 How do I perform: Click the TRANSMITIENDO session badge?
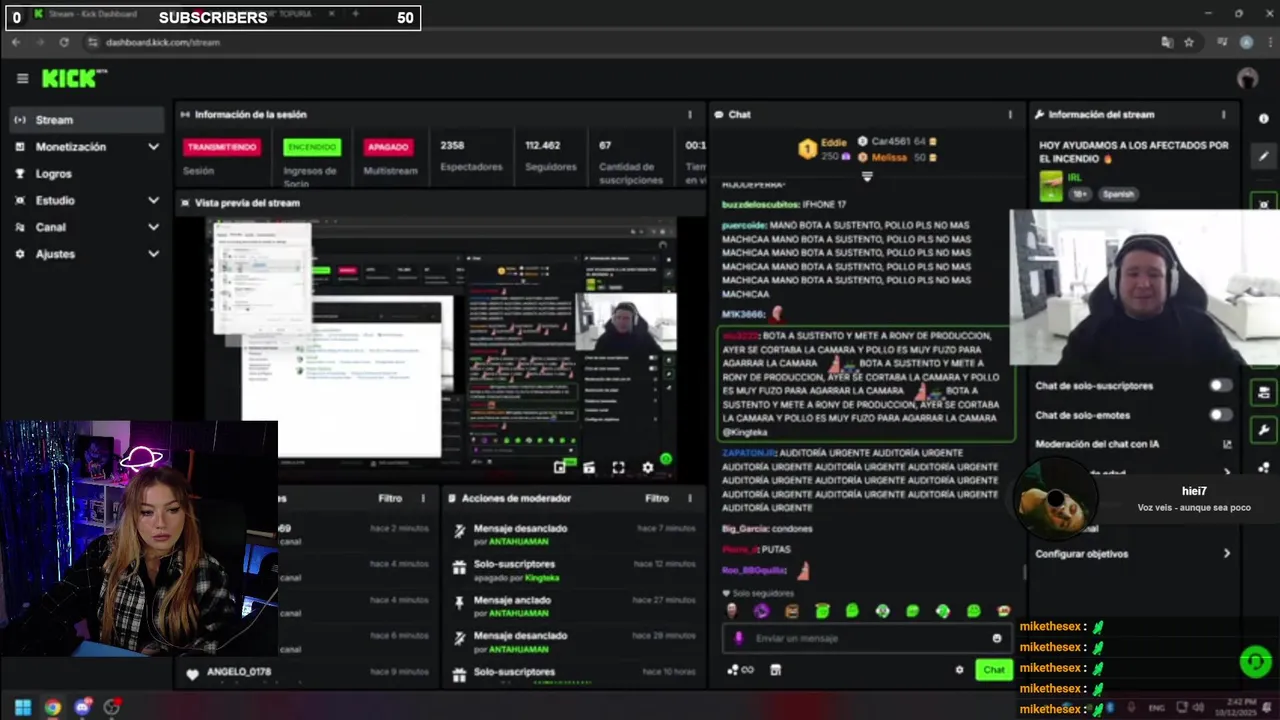[222, 147]
